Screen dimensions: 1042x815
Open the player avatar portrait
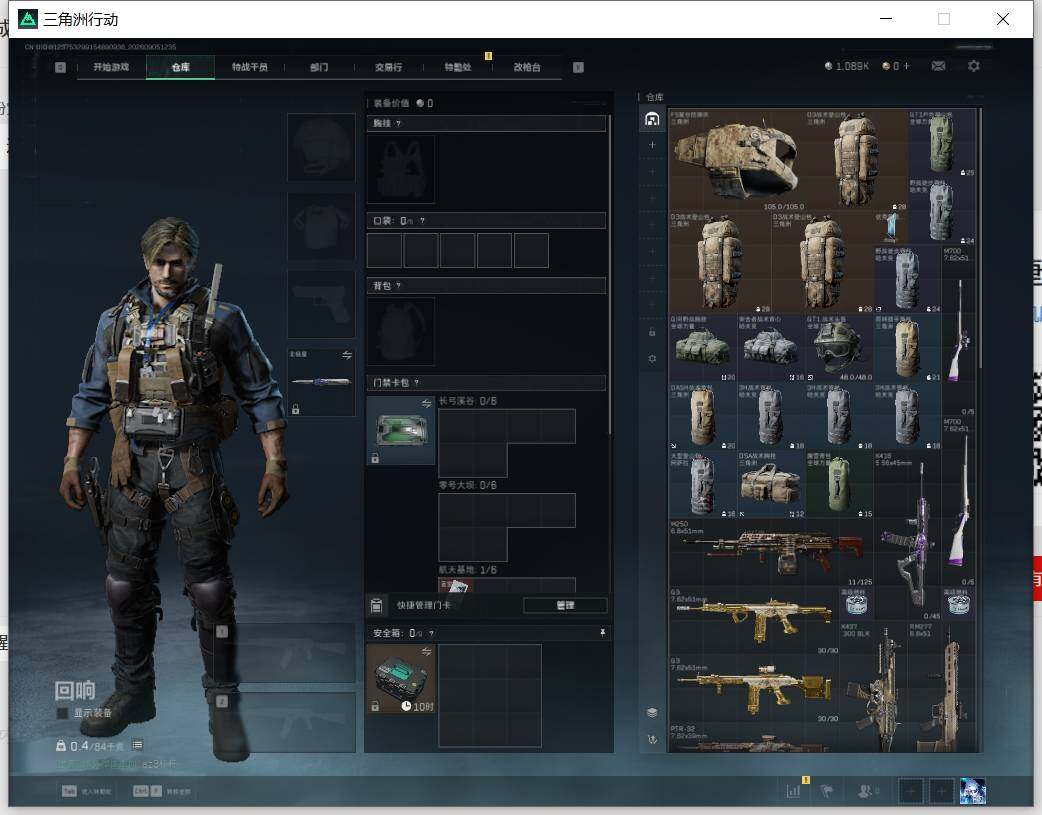(972, 790)
